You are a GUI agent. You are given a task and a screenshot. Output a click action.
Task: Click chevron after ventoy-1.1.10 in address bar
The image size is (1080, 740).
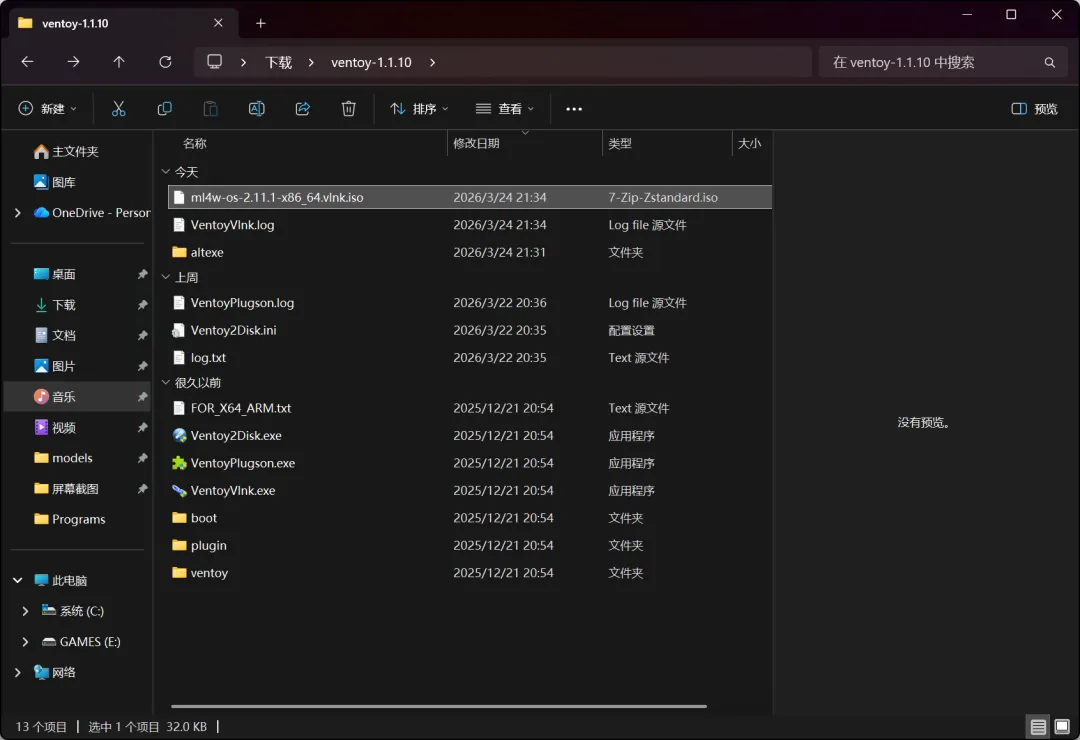(x=432, y=63)
